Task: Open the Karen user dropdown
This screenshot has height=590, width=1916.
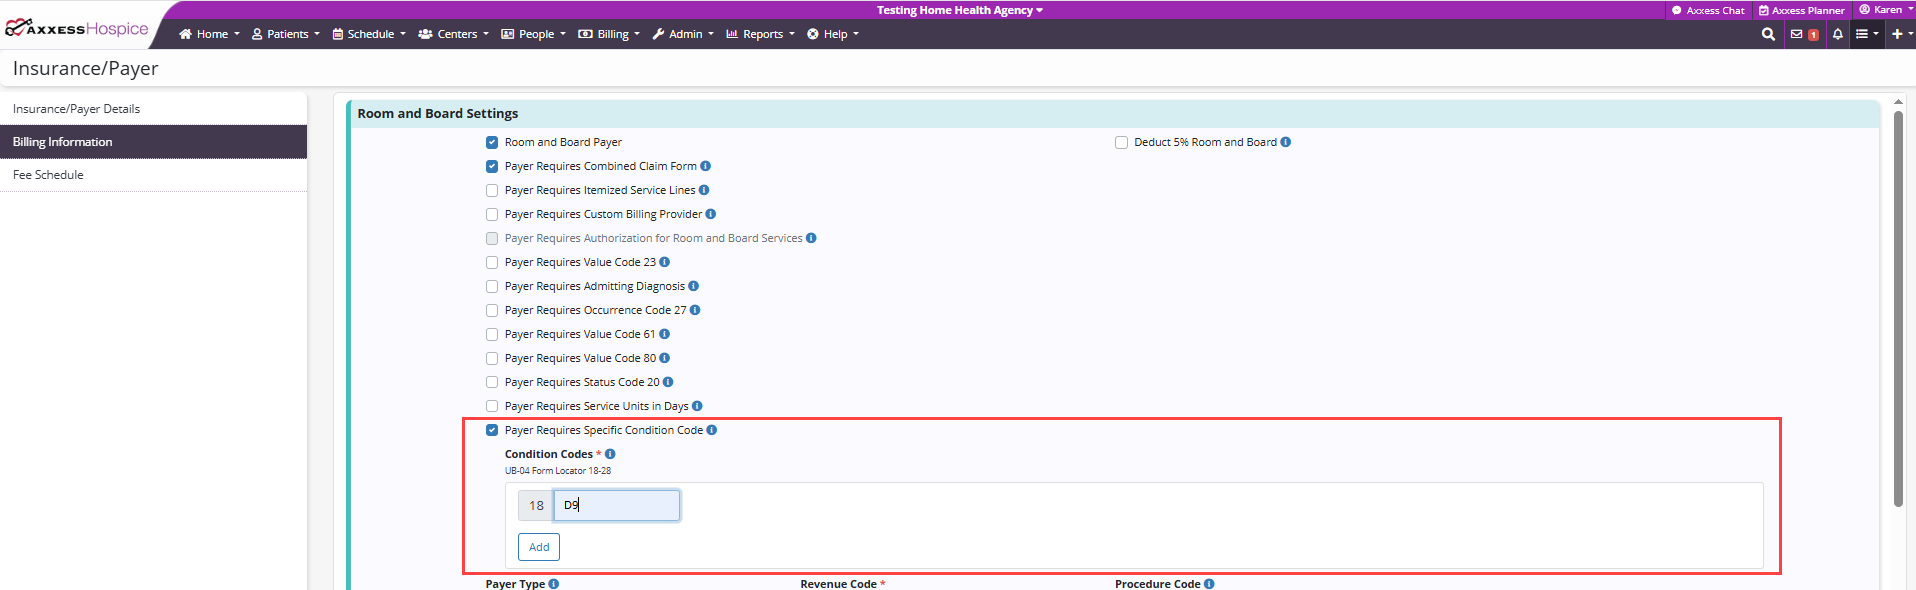Action: [x=1885, y=10]
